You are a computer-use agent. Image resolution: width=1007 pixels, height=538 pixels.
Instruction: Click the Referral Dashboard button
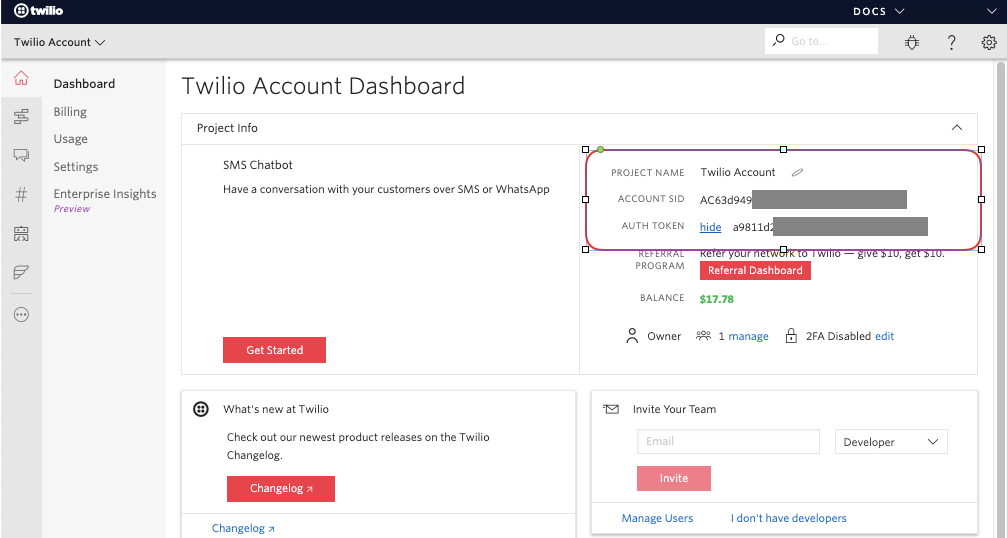pyautogui.click(x=755, y=270)
